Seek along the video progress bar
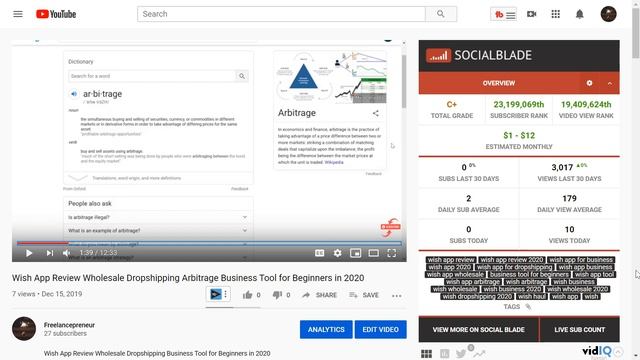The image size is (640, 360). (x=209, y=243)
